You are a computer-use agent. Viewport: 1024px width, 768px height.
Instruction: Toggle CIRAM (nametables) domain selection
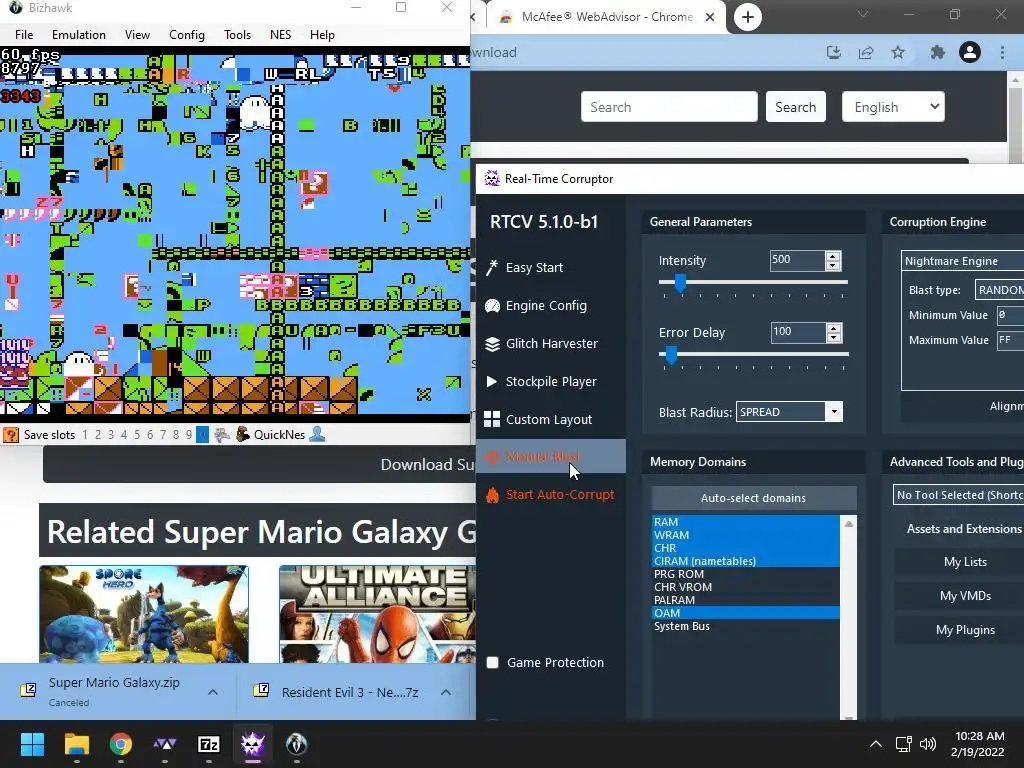(x=745, y=561)
